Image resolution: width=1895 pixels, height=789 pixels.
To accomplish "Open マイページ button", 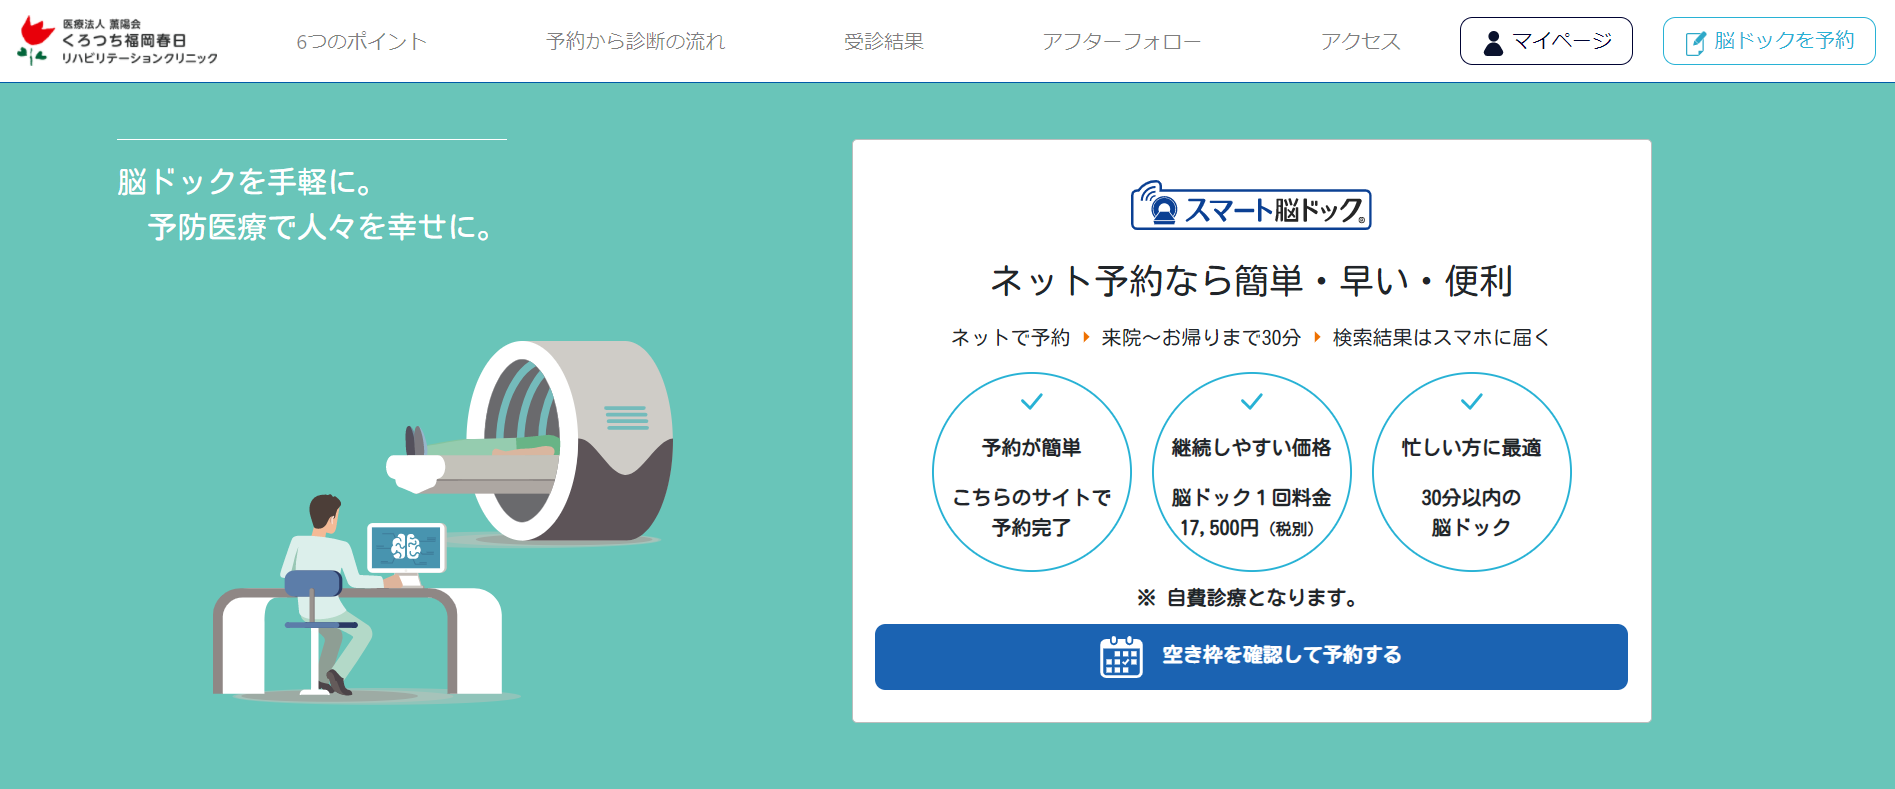I will point(1545,41).
